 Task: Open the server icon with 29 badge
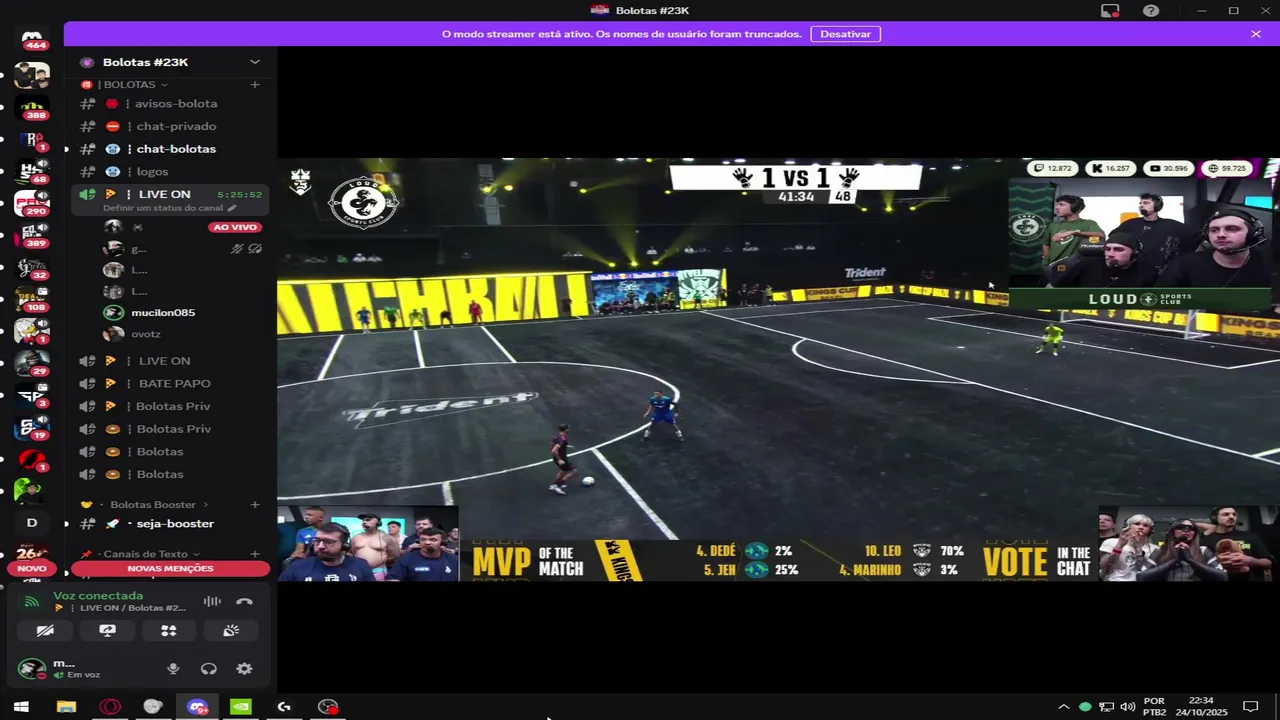(32, 364)
